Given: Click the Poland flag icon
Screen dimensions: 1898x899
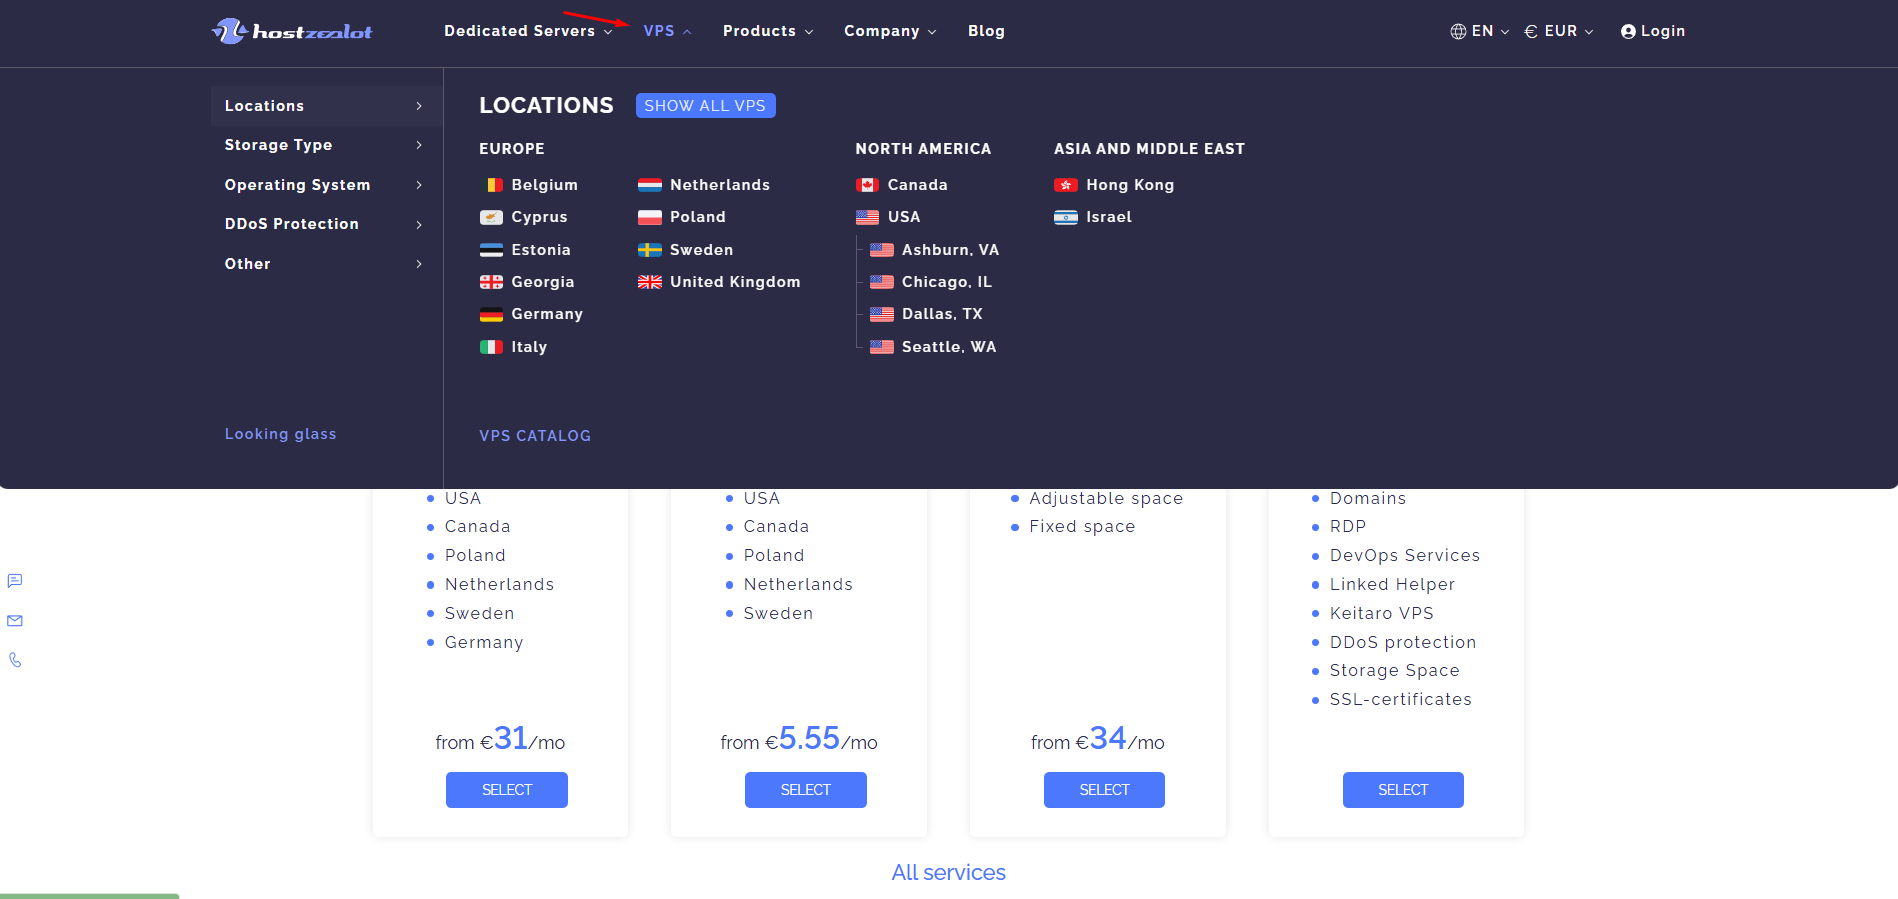Looking at the screenshot, I should [x=650, y=217].
